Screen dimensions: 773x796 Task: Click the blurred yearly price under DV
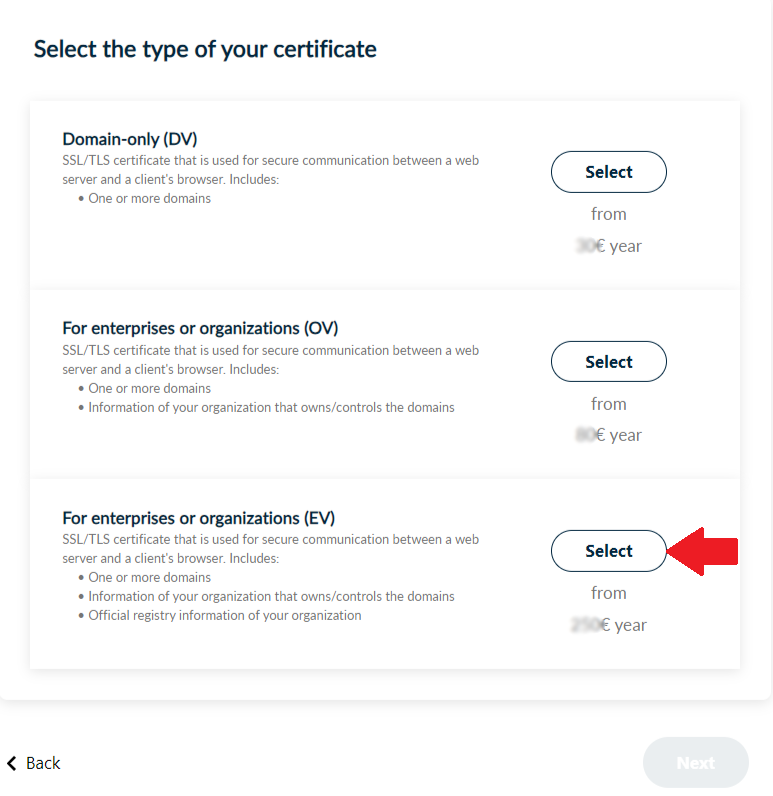point(609,246)
